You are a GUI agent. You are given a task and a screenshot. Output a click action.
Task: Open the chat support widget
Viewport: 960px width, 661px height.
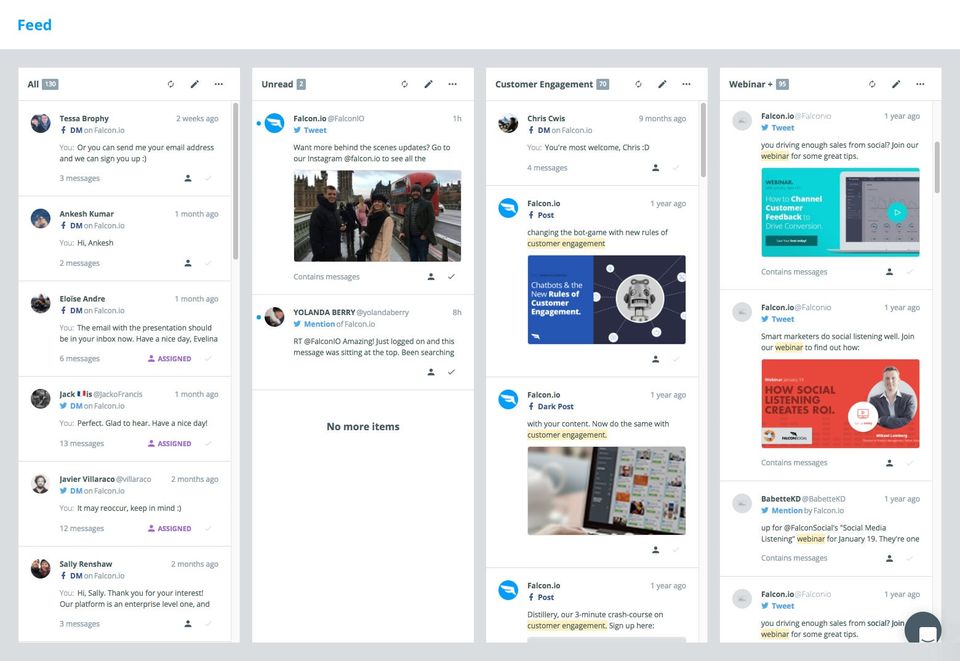tap(923, 629)
